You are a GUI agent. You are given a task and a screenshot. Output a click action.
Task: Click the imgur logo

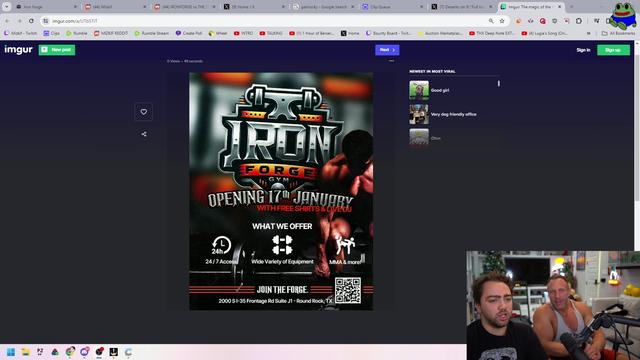tap(18, 50)
